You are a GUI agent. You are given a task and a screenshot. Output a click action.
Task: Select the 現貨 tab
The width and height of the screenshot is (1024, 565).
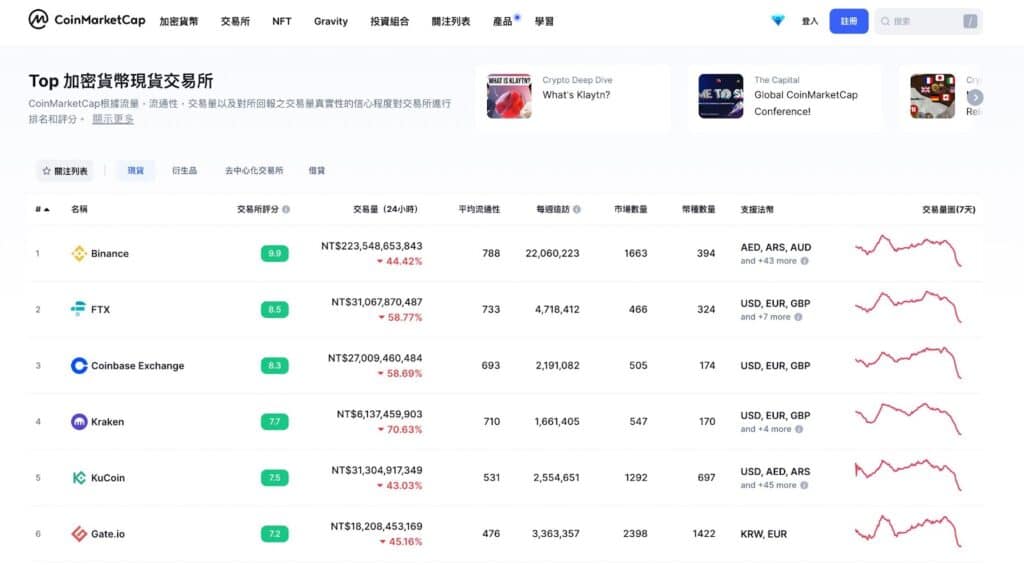[136, 170]
